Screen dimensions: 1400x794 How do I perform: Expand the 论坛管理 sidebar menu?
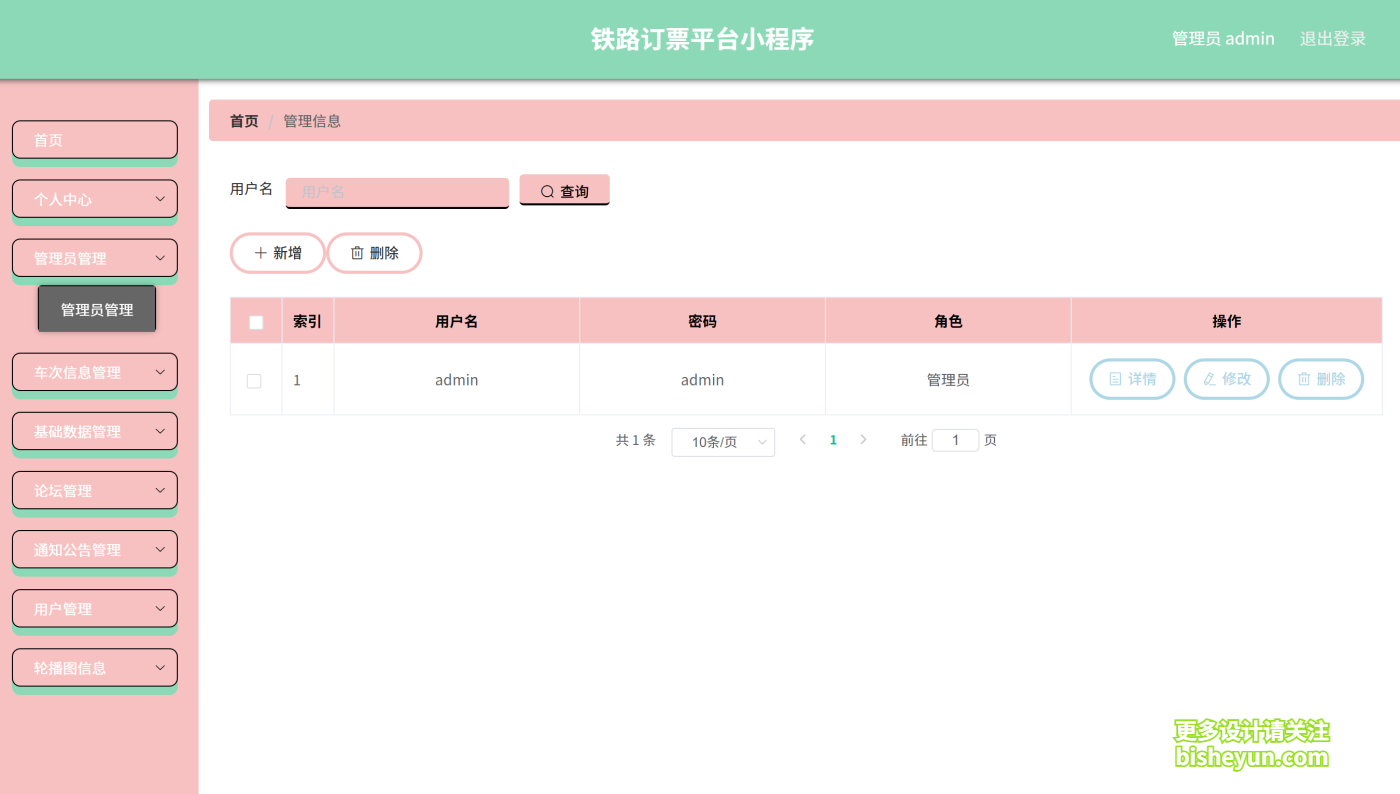pyautogui.click(x=94, y=490)
